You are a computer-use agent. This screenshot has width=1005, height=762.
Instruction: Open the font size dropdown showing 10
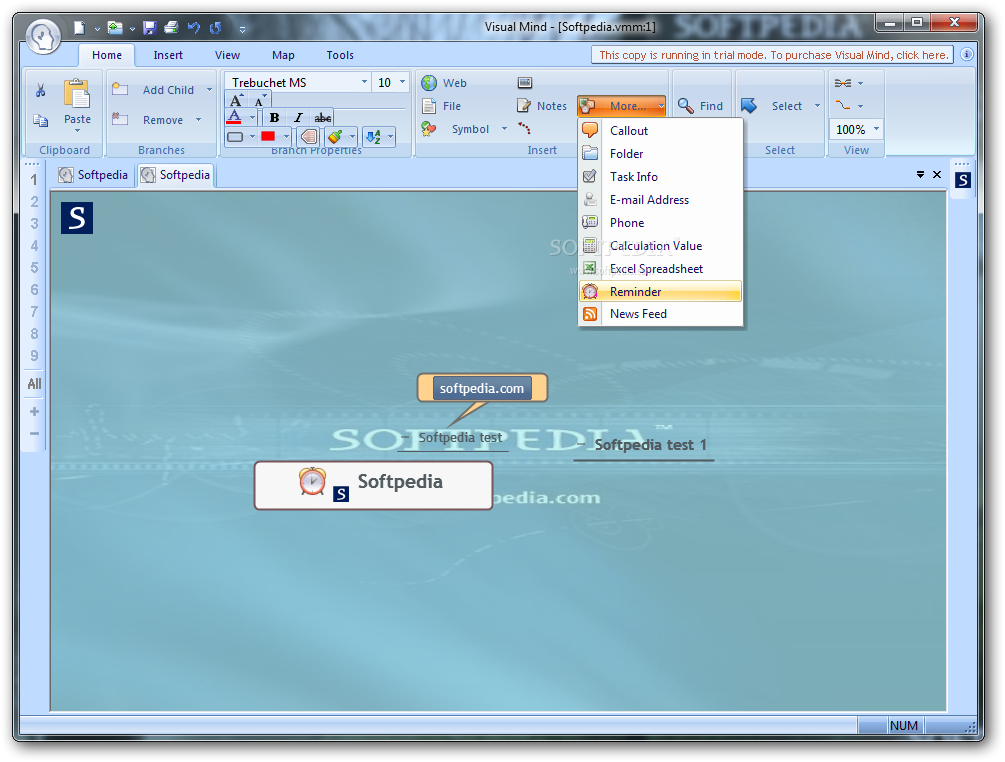[403, 82]
